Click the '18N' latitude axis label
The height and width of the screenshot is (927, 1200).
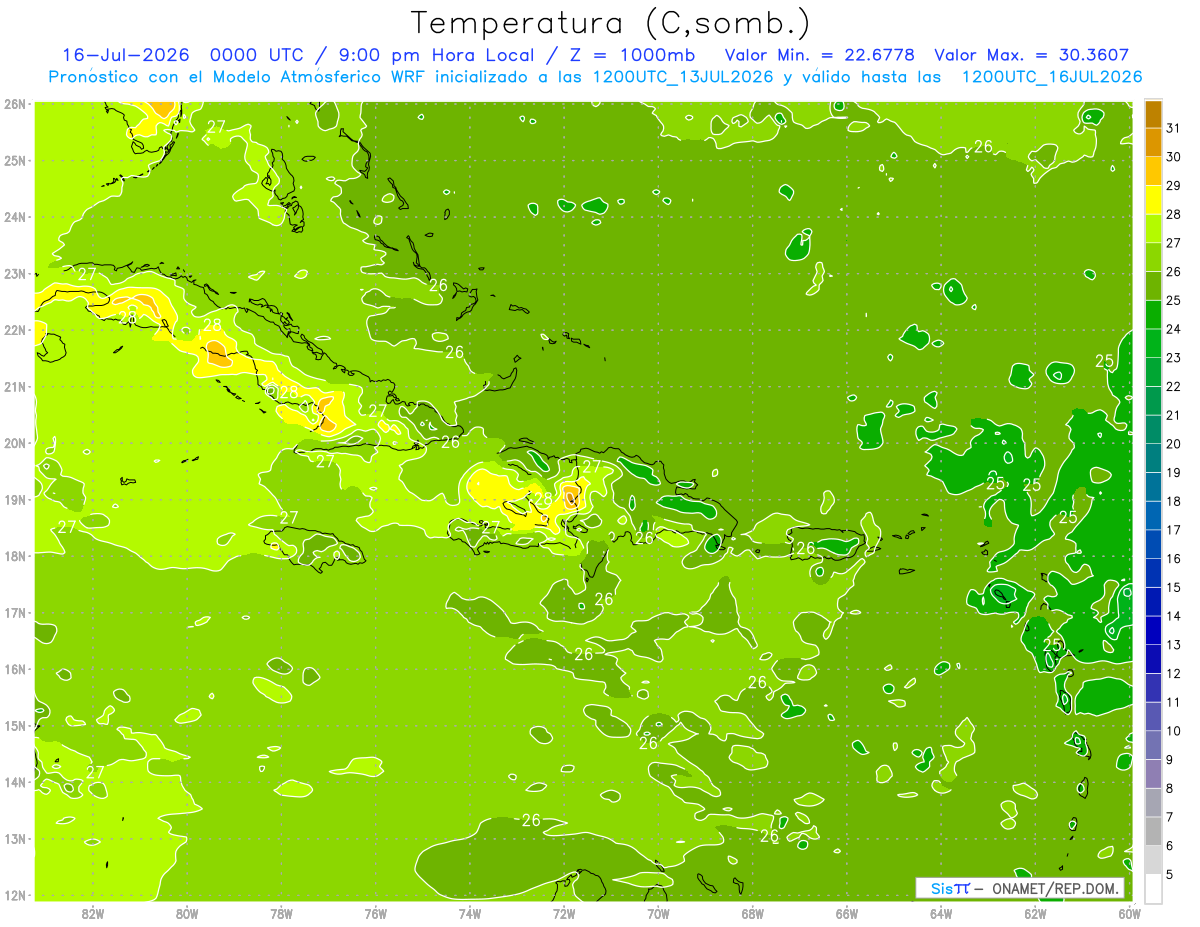click(x=15, y=556)
